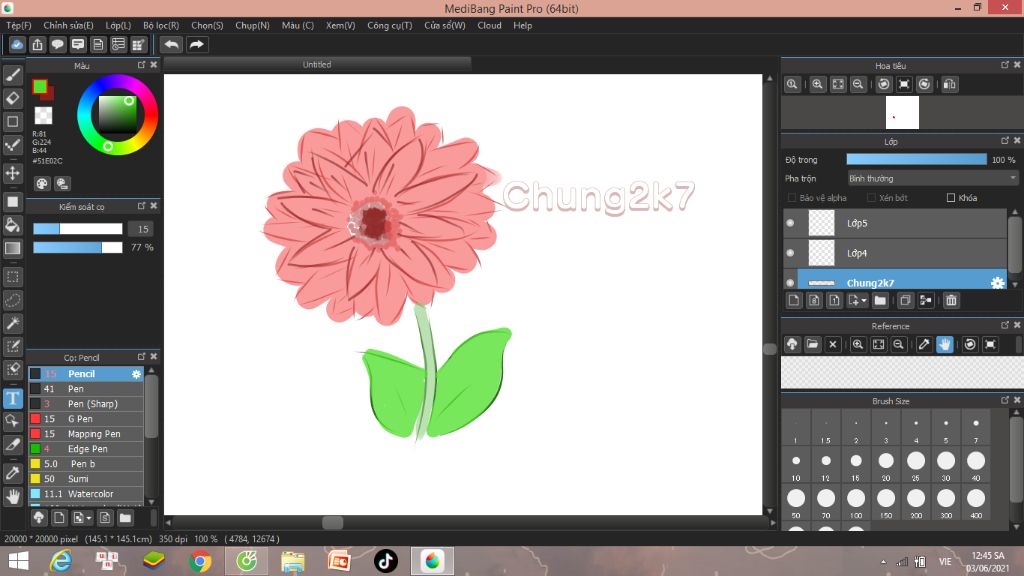Duplicate the current layer
Viewport: 1024px width, 576px height.
[x=905, y=300]
